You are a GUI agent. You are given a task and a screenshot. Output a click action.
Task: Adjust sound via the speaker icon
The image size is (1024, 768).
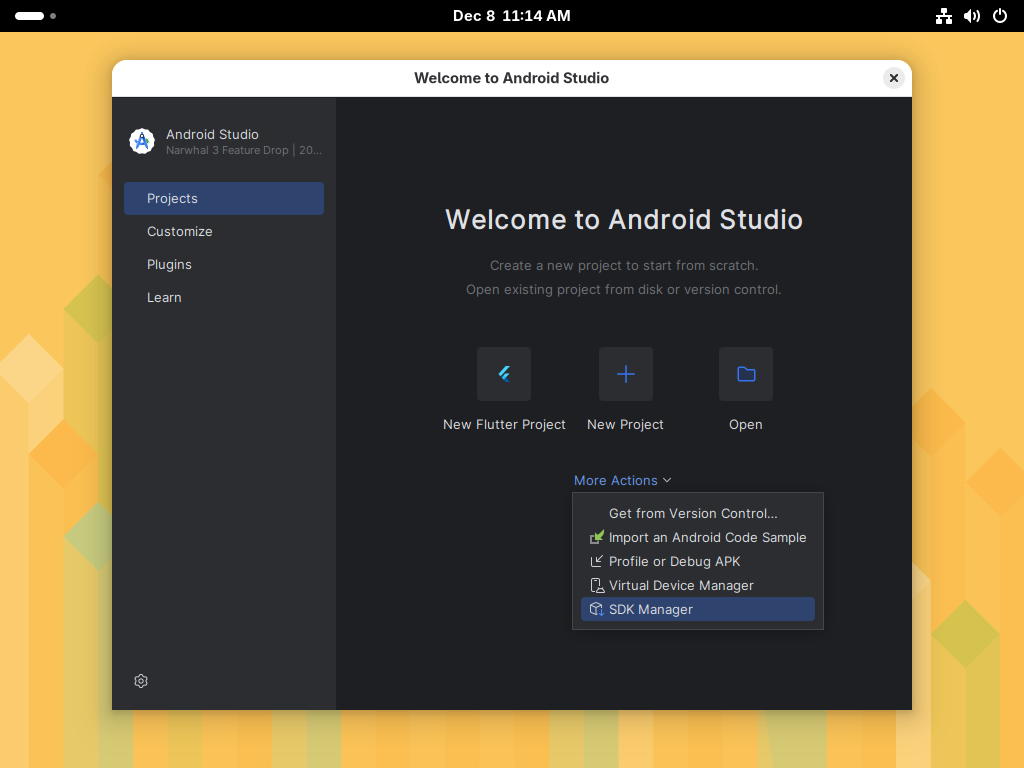971,16
